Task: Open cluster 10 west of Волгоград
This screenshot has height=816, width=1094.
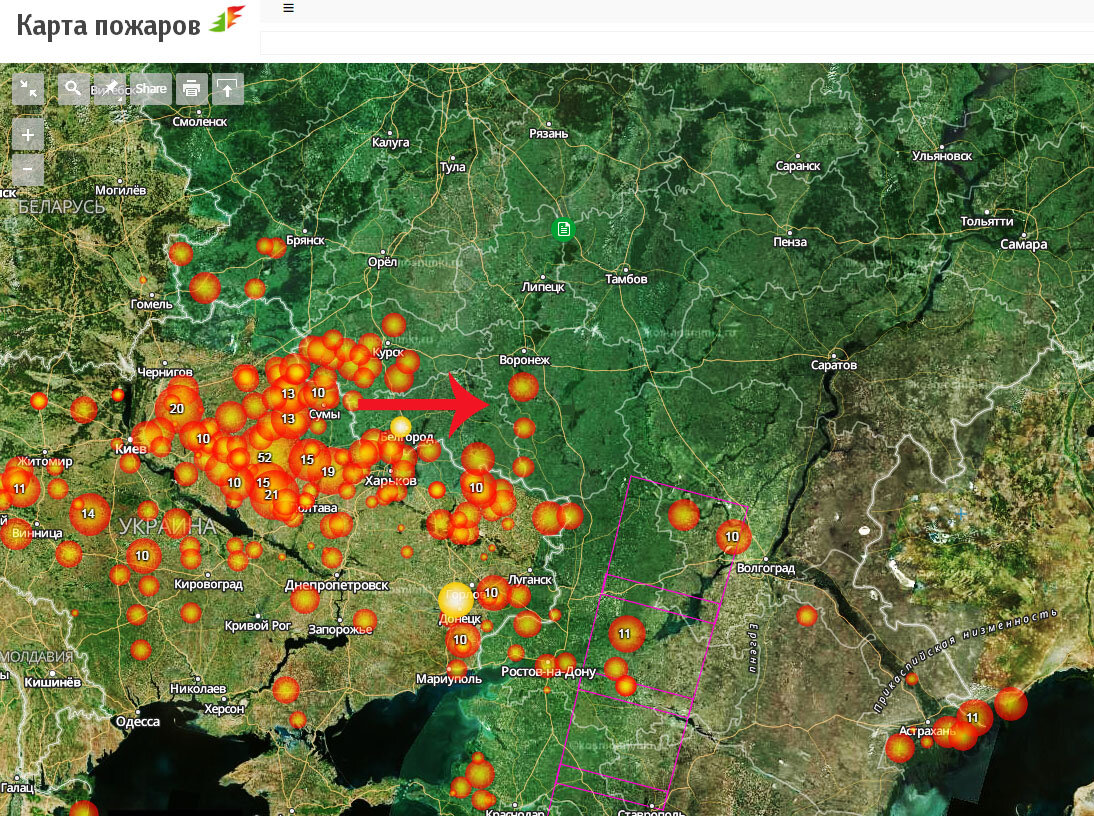Action: coord(733,537)
